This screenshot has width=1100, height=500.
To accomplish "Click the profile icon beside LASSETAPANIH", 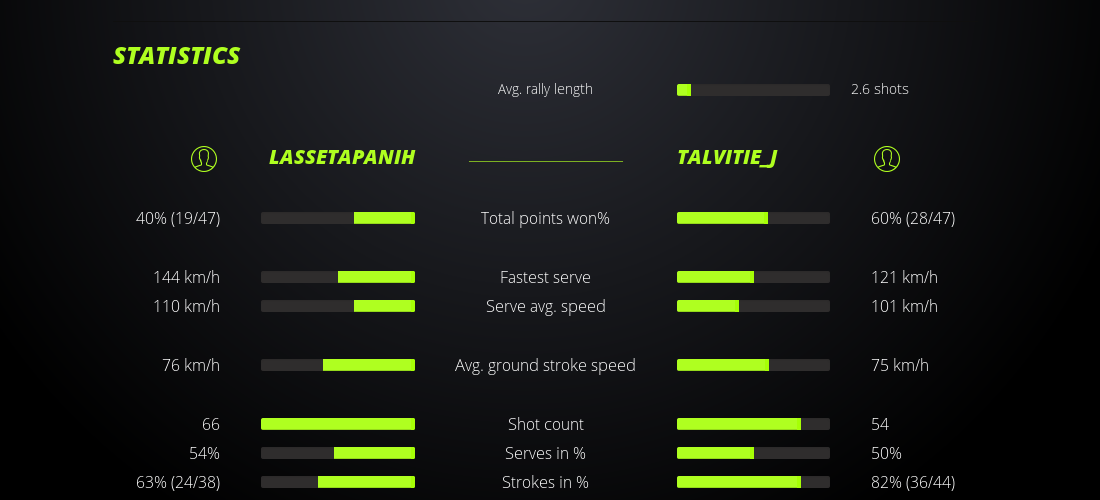I will point(204,158).
